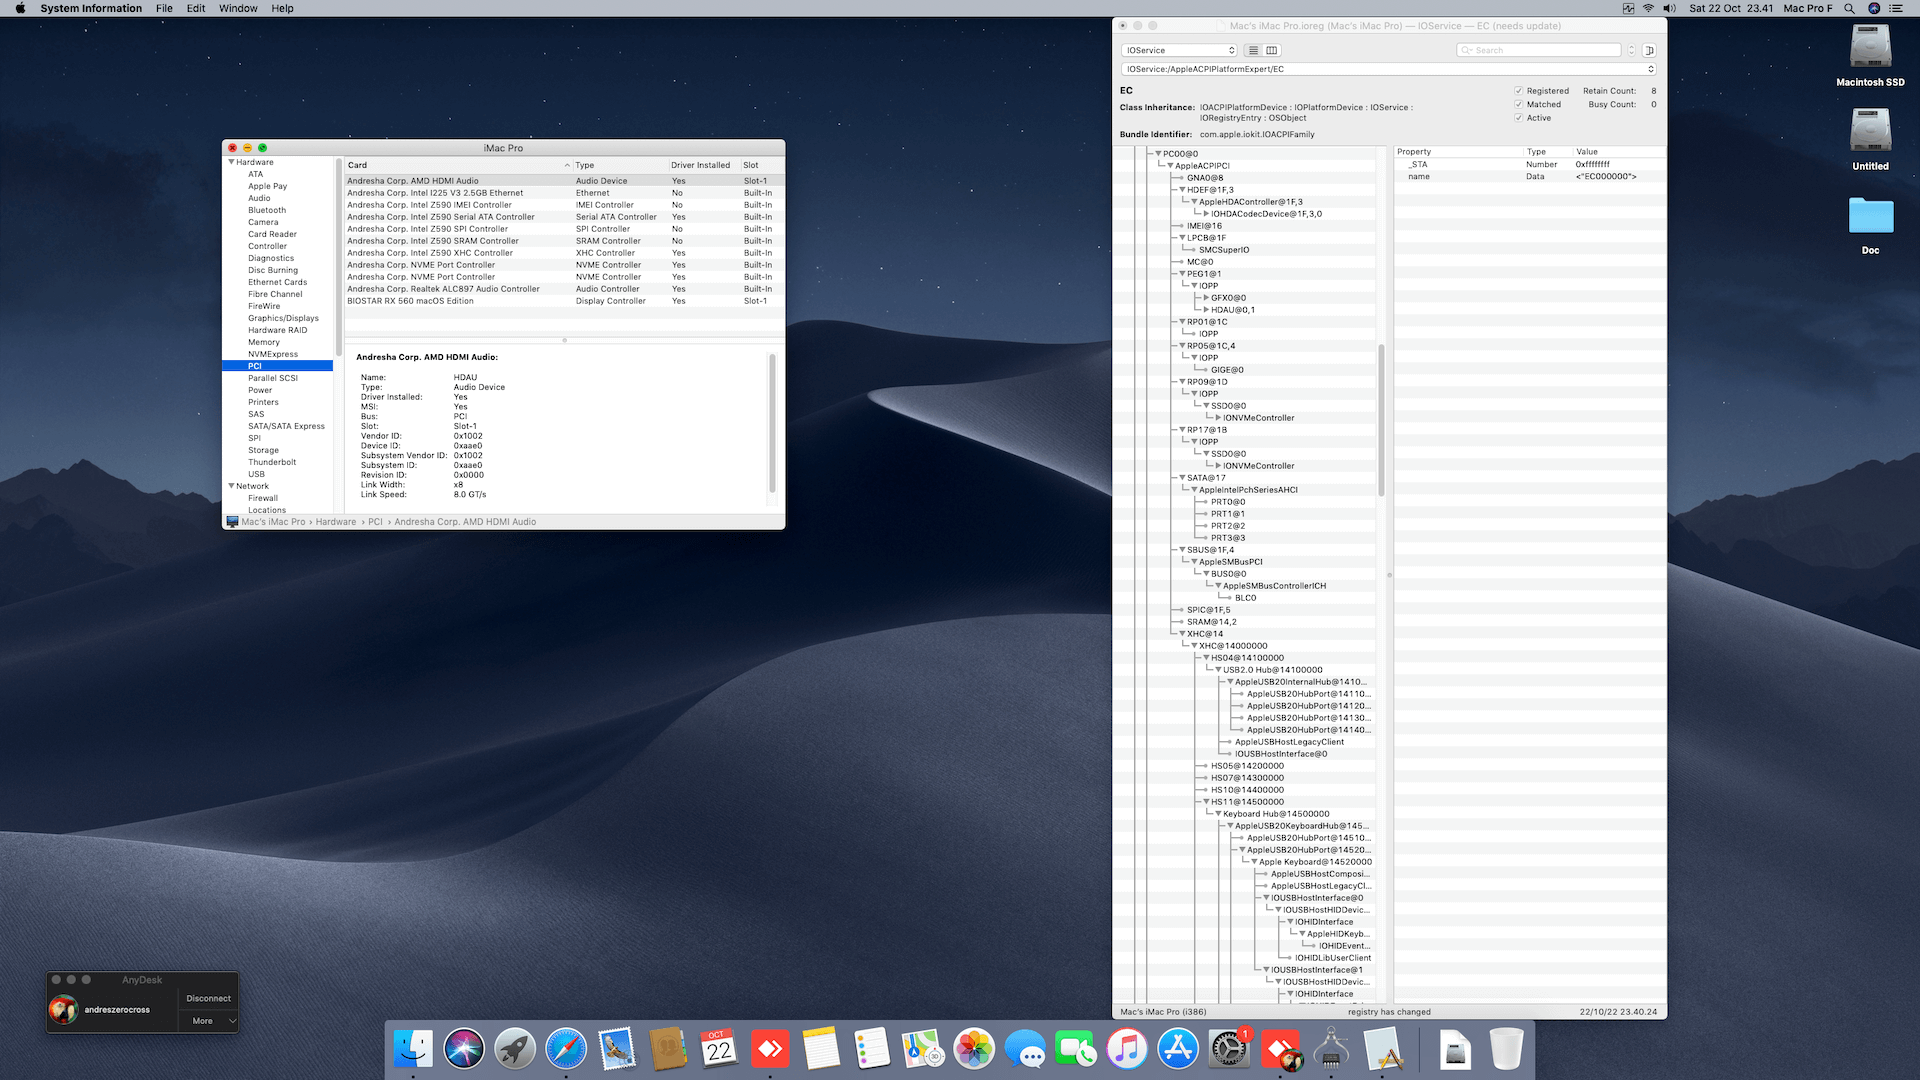The width and height of the screenshot is (1920, 1080).
Task: Open the AnyDesk More dropdown
Action: [x=209, y=1021]
